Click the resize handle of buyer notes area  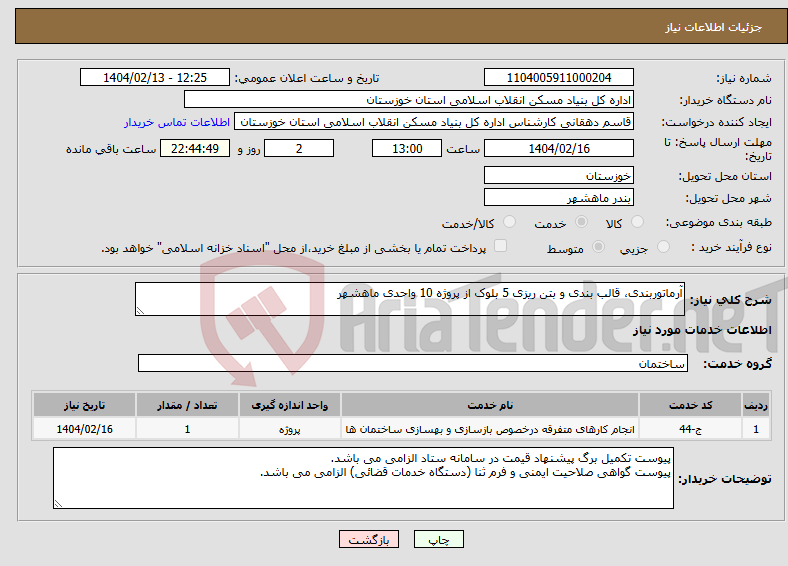coord(58,503)
